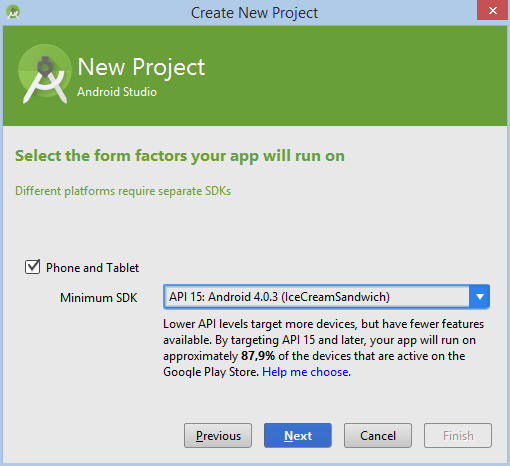Screen dimensions: 510x466
Task: Click 'Different platforms require separate SDKs' text
Action: point(123,191)
